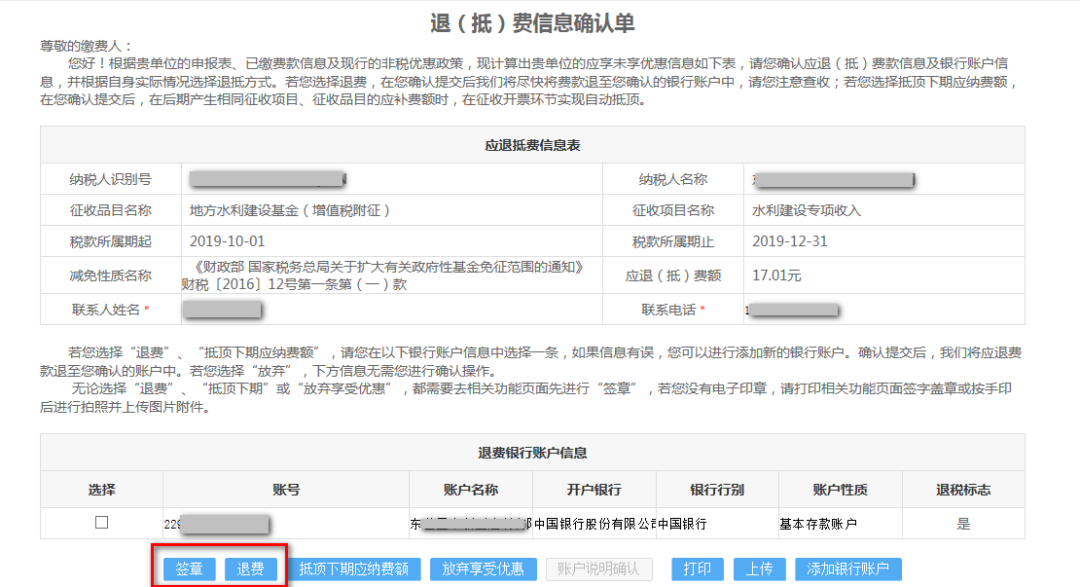Tick the bank account row checkbox

click(102, 523)
